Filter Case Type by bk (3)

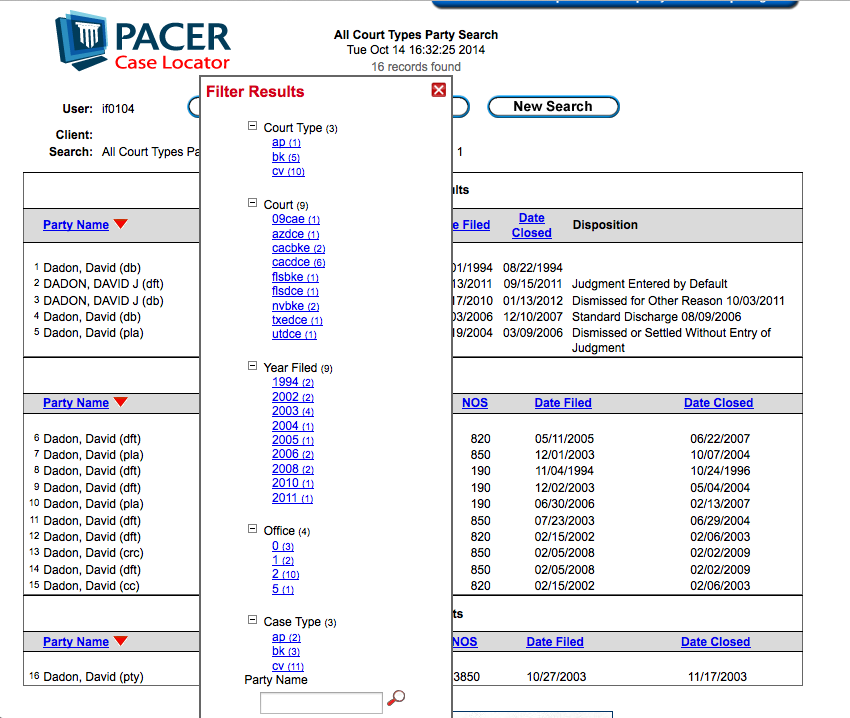pos(286,651)
